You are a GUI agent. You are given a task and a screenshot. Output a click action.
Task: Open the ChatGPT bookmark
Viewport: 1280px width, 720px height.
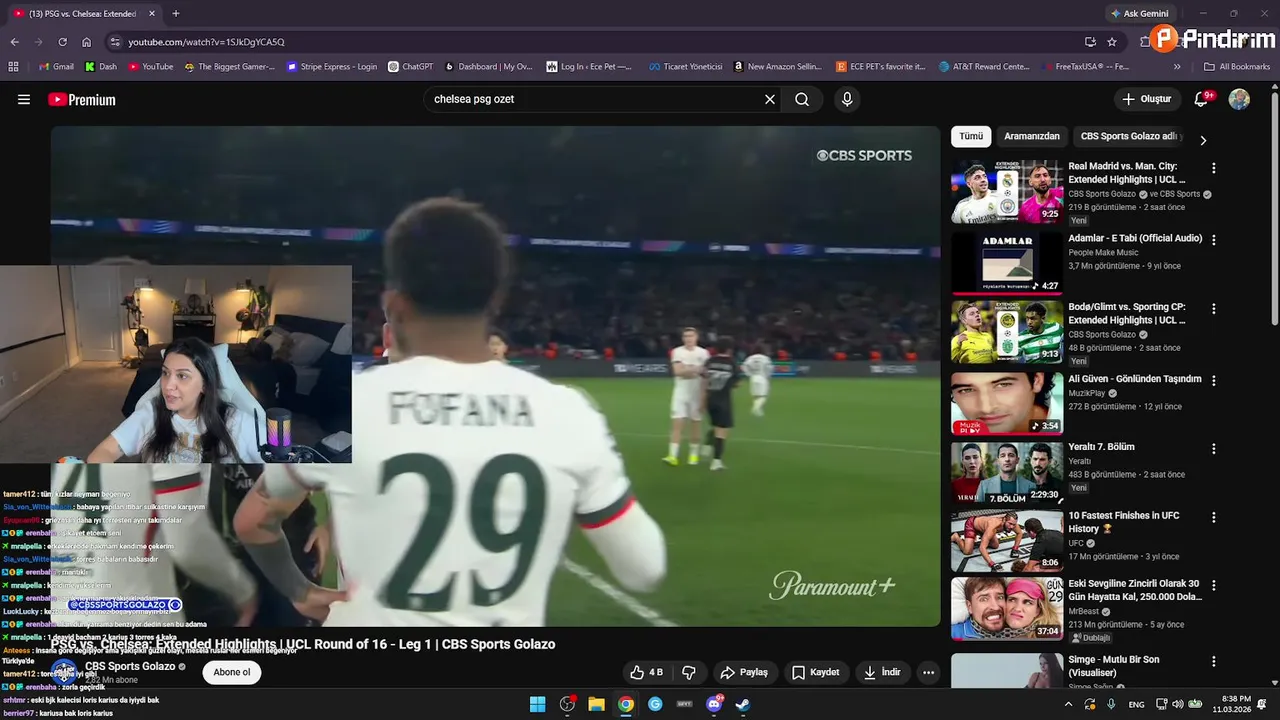point(410,66)
